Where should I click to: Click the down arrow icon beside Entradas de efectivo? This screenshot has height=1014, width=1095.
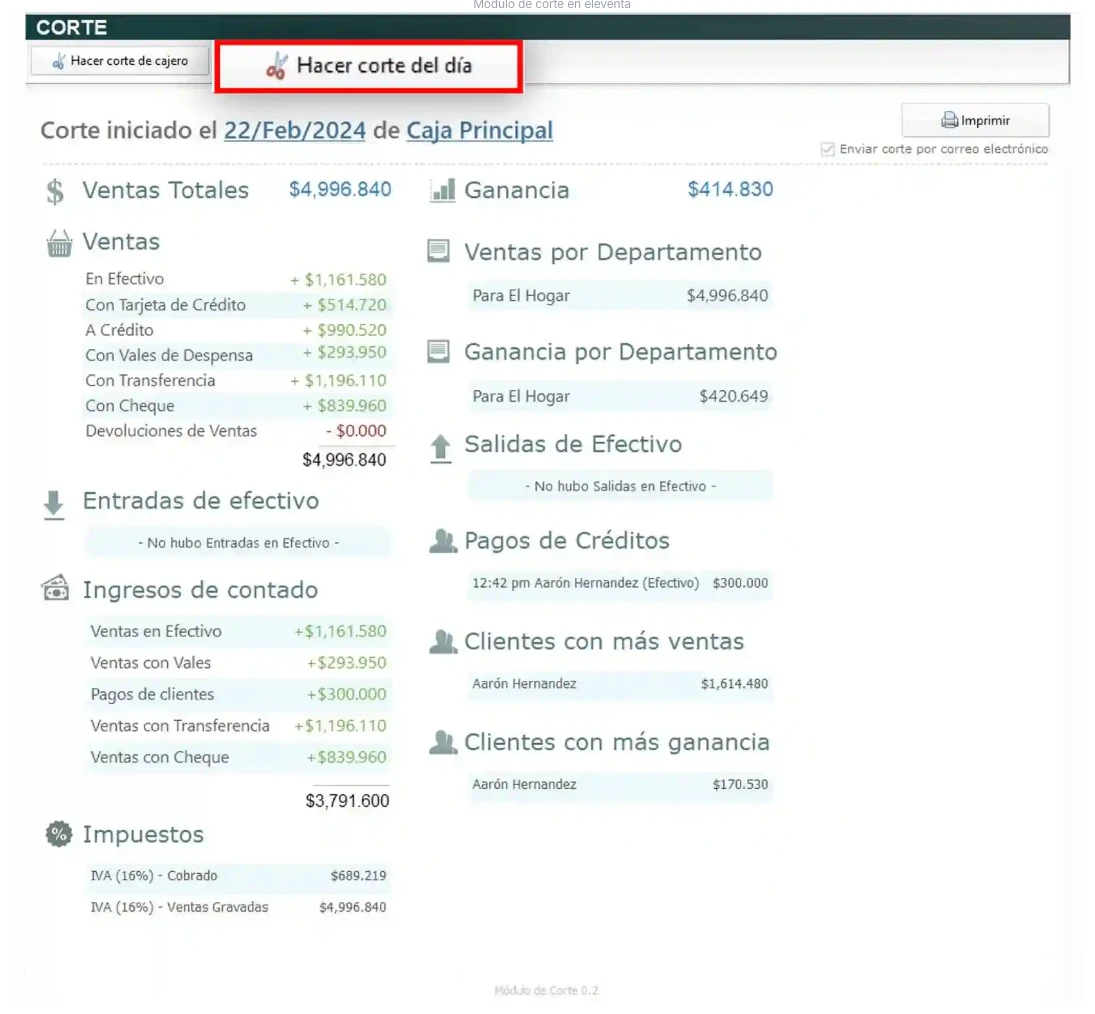[54, 505]
